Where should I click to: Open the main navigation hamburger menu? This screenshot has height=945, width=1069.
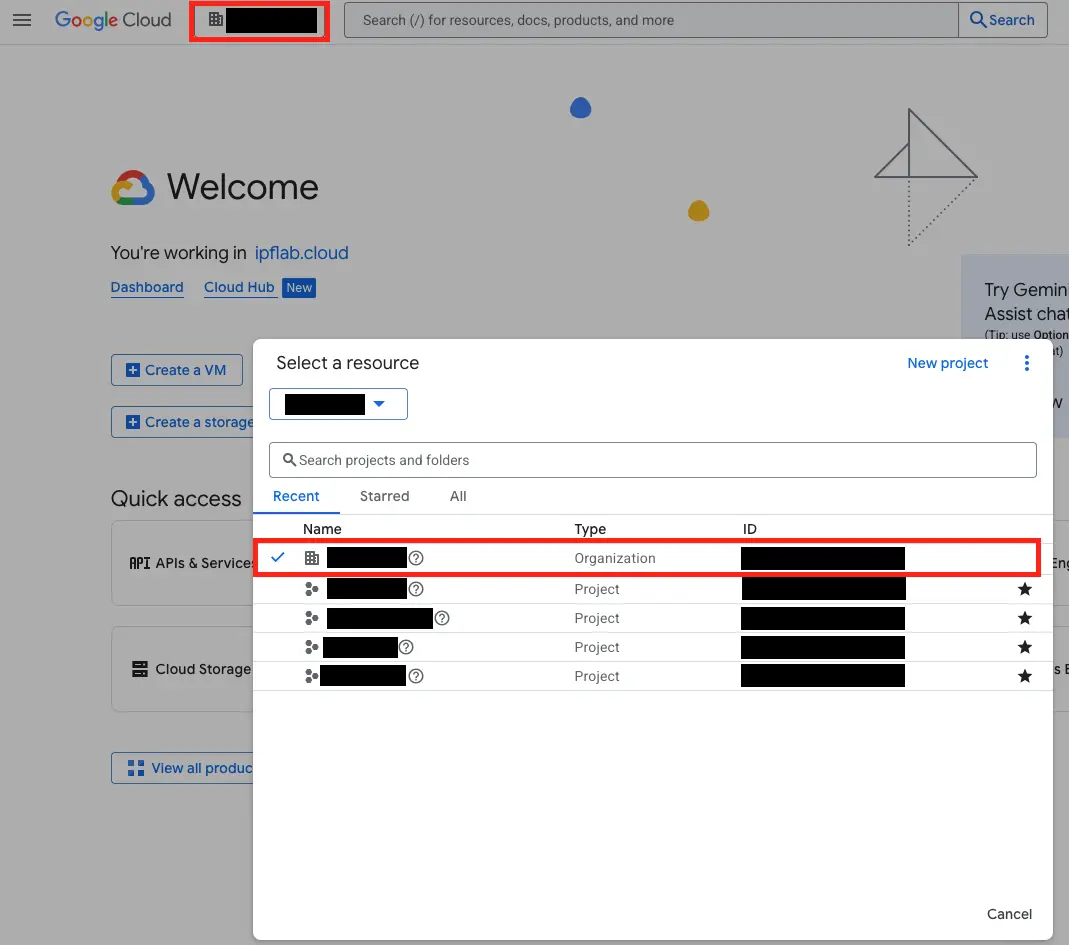(22, 20)
